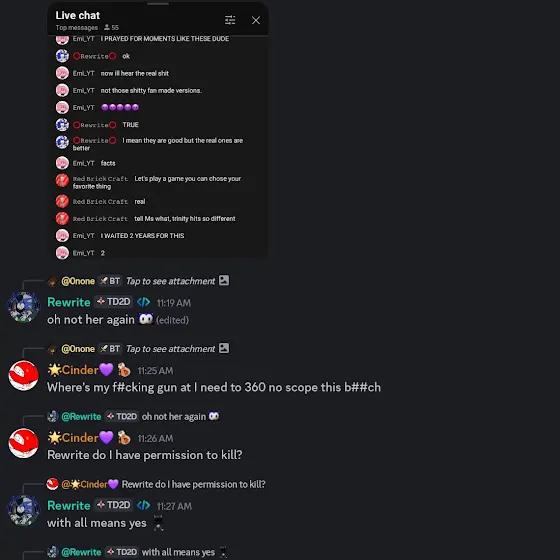Image resolution: width=560 pixels, height=560 pixels.
Task: Click Rewrite username at the 11:19 AM message
Action: tap(69, 302)
